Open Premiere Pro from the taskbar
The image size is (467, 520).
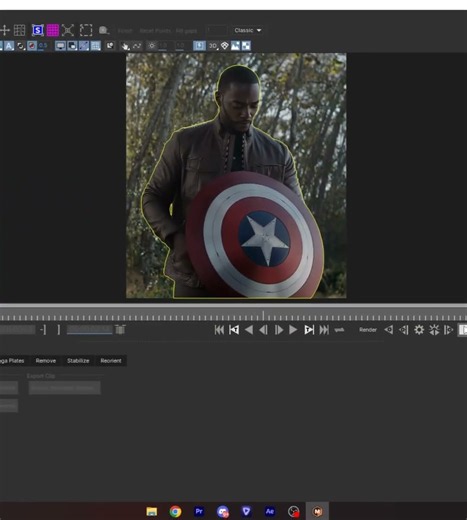(x=199, y=511)
